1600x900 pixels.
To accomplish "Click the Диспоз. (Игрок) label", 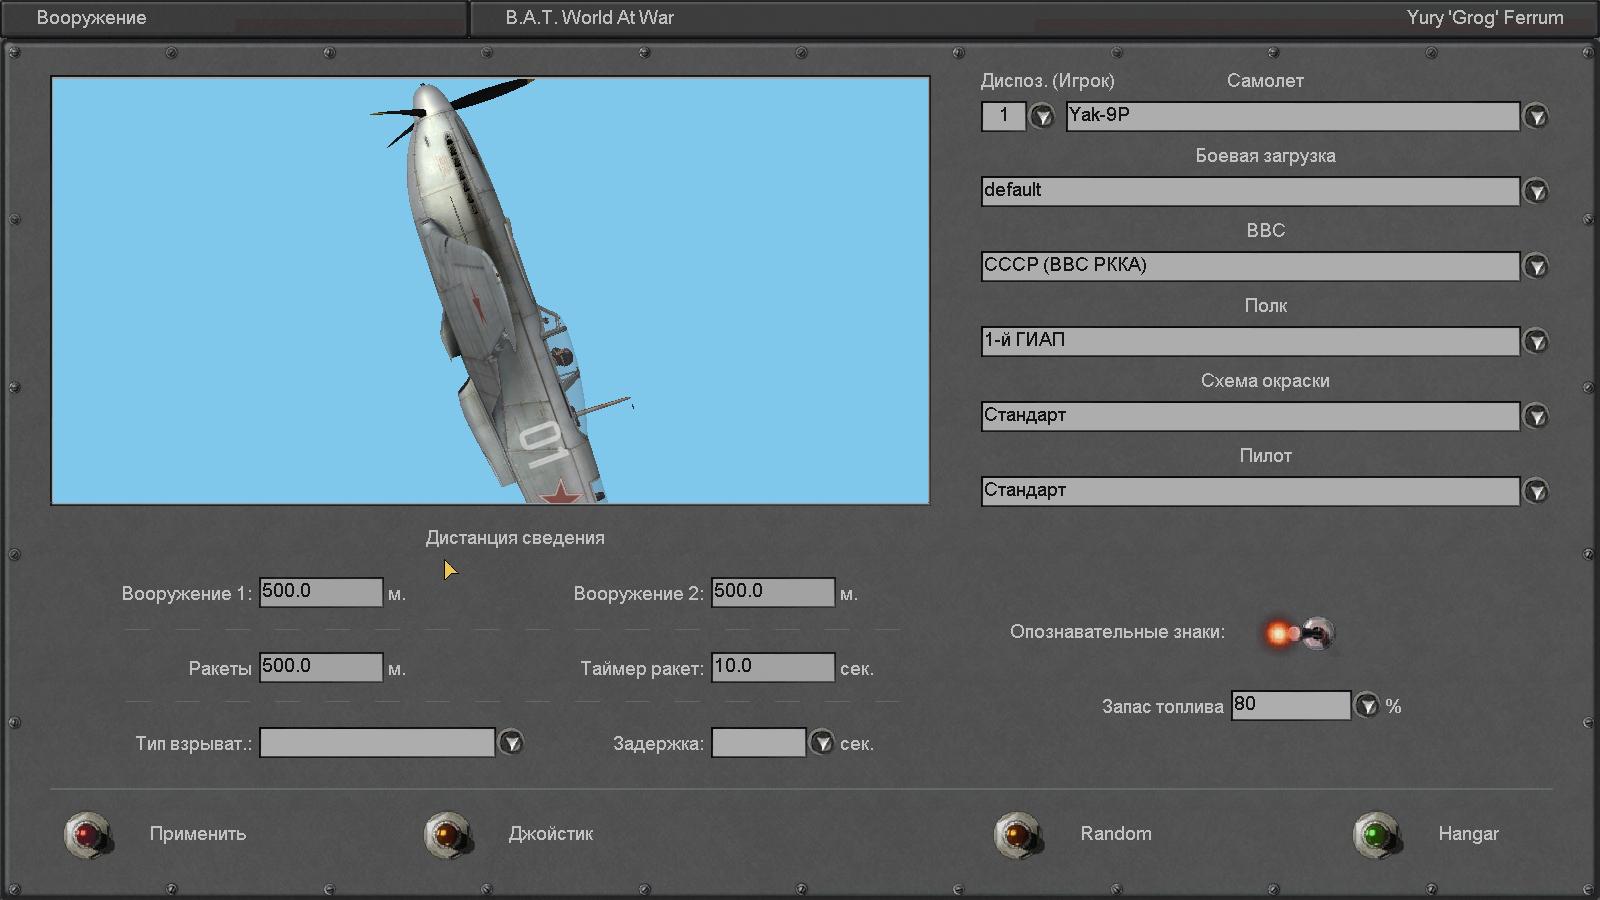I will coord(1048,81).
